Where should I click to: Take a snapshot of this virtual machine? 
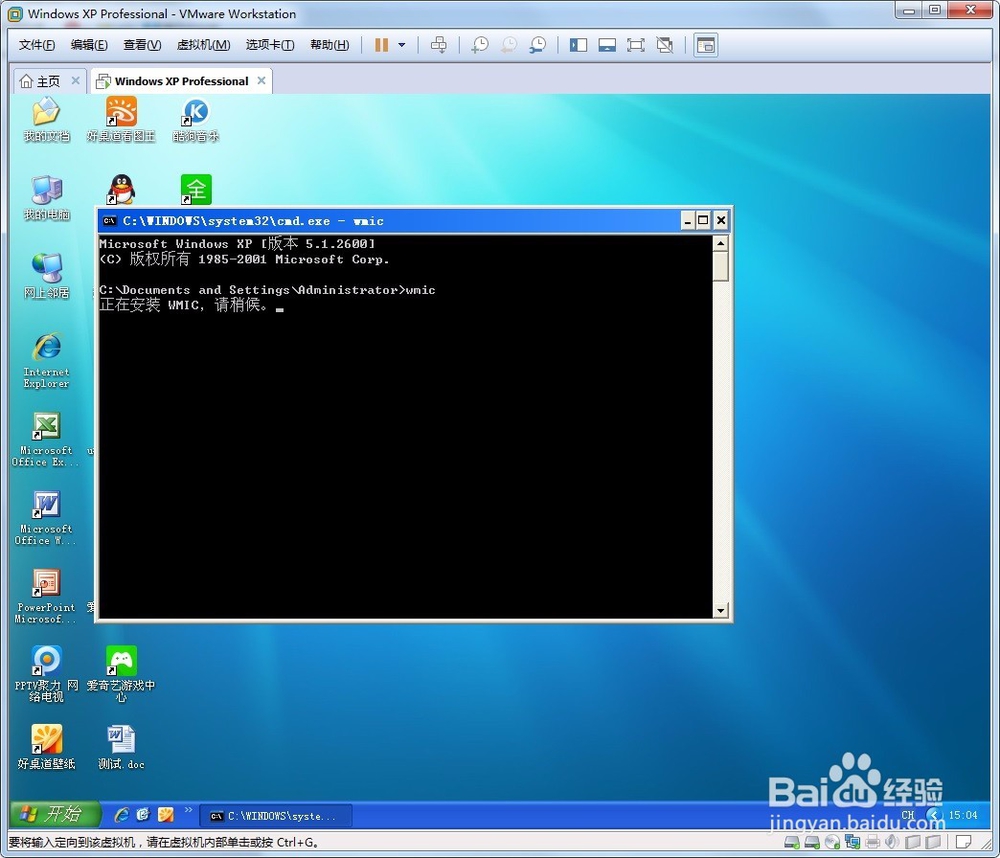480,45
